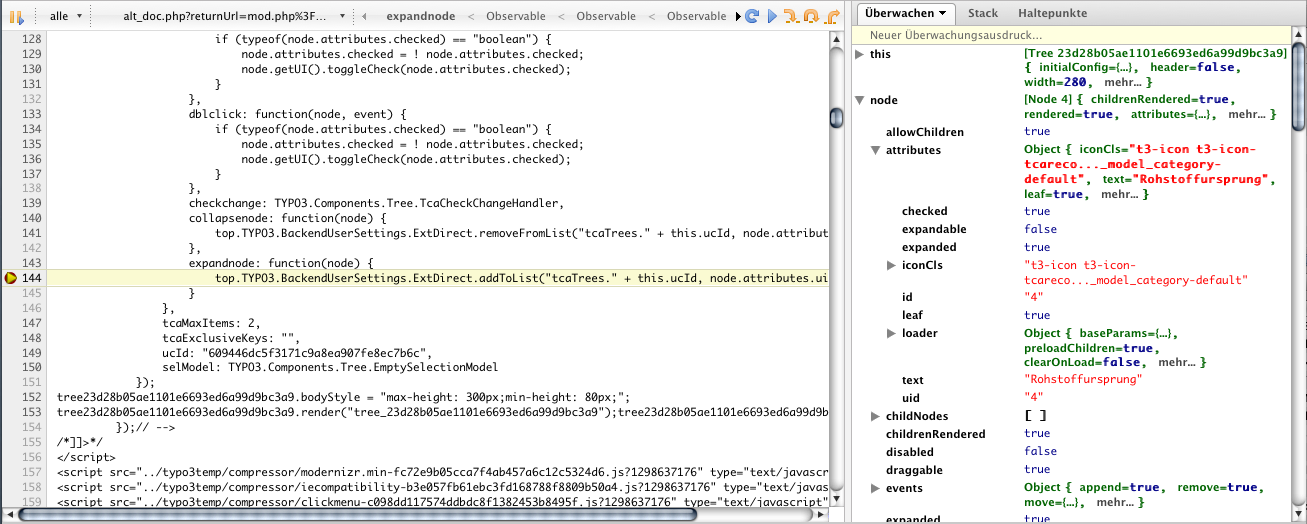
Task: Click the Step Over icon
Action: click(810, 16)
